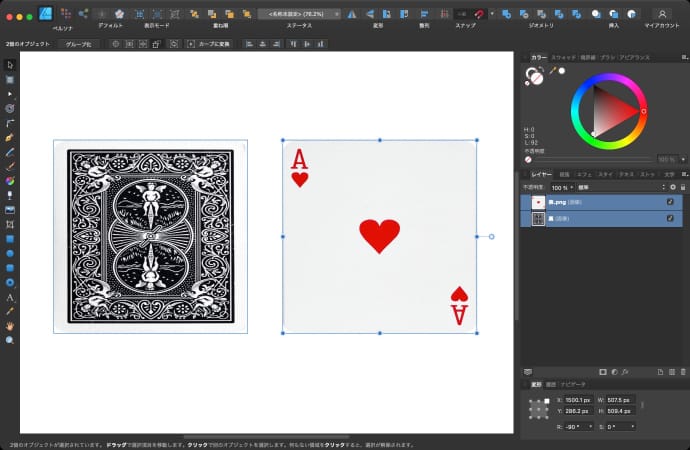Click the My Account icon
This screenshot has width=690, height=450.
[661, 14]
